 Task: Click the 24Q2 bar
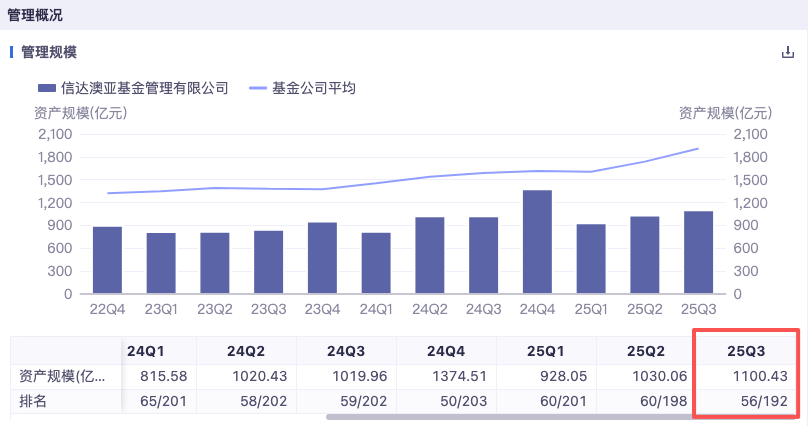click(x=430, y=255)
